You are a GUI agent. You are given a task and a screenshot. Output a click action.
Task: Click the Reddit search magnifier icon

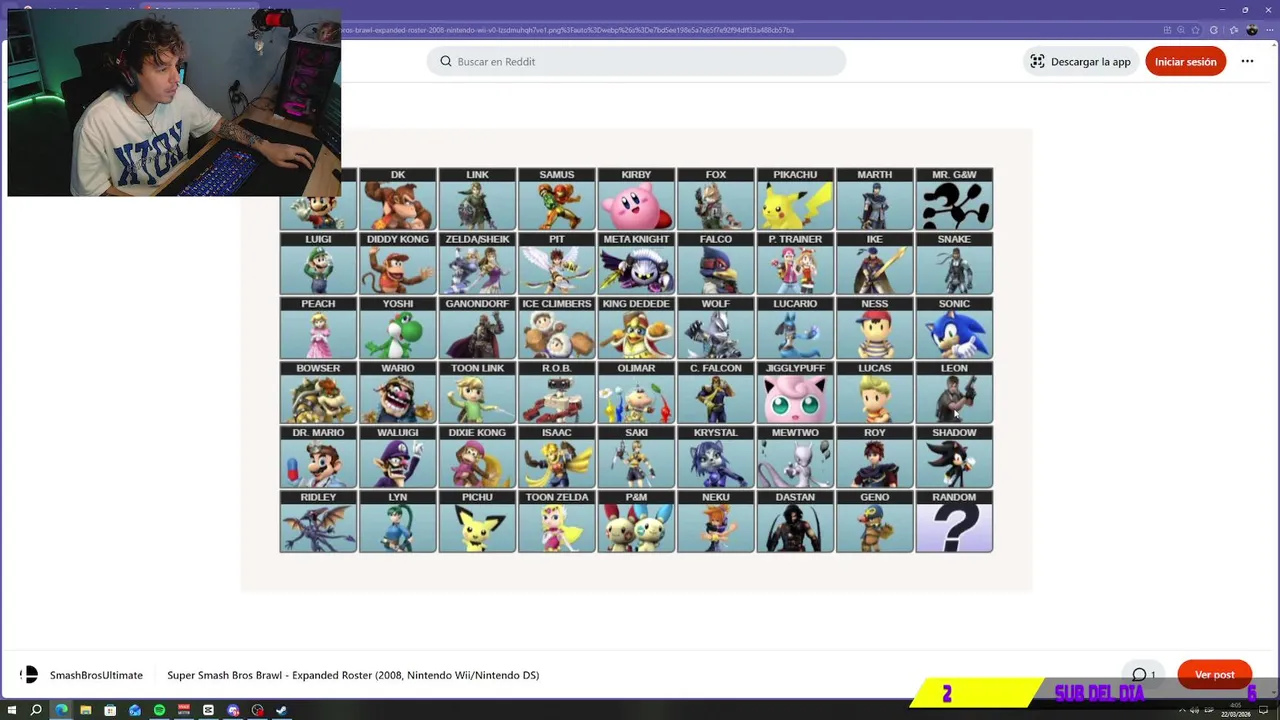point(446,61)
